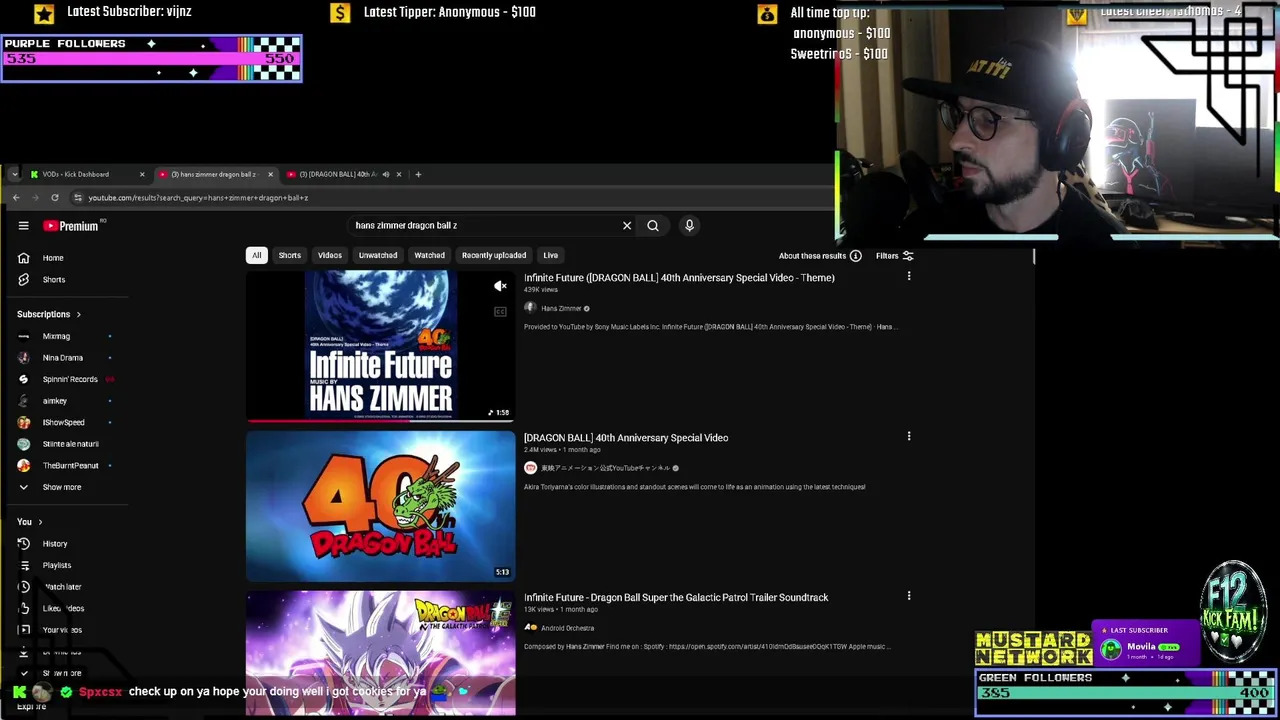Open the [DRAGON BALL] 40th Anniversary Special Video title
This screenshot has width=1280, height=720.
pyautogui.click(x=626, y=438)
